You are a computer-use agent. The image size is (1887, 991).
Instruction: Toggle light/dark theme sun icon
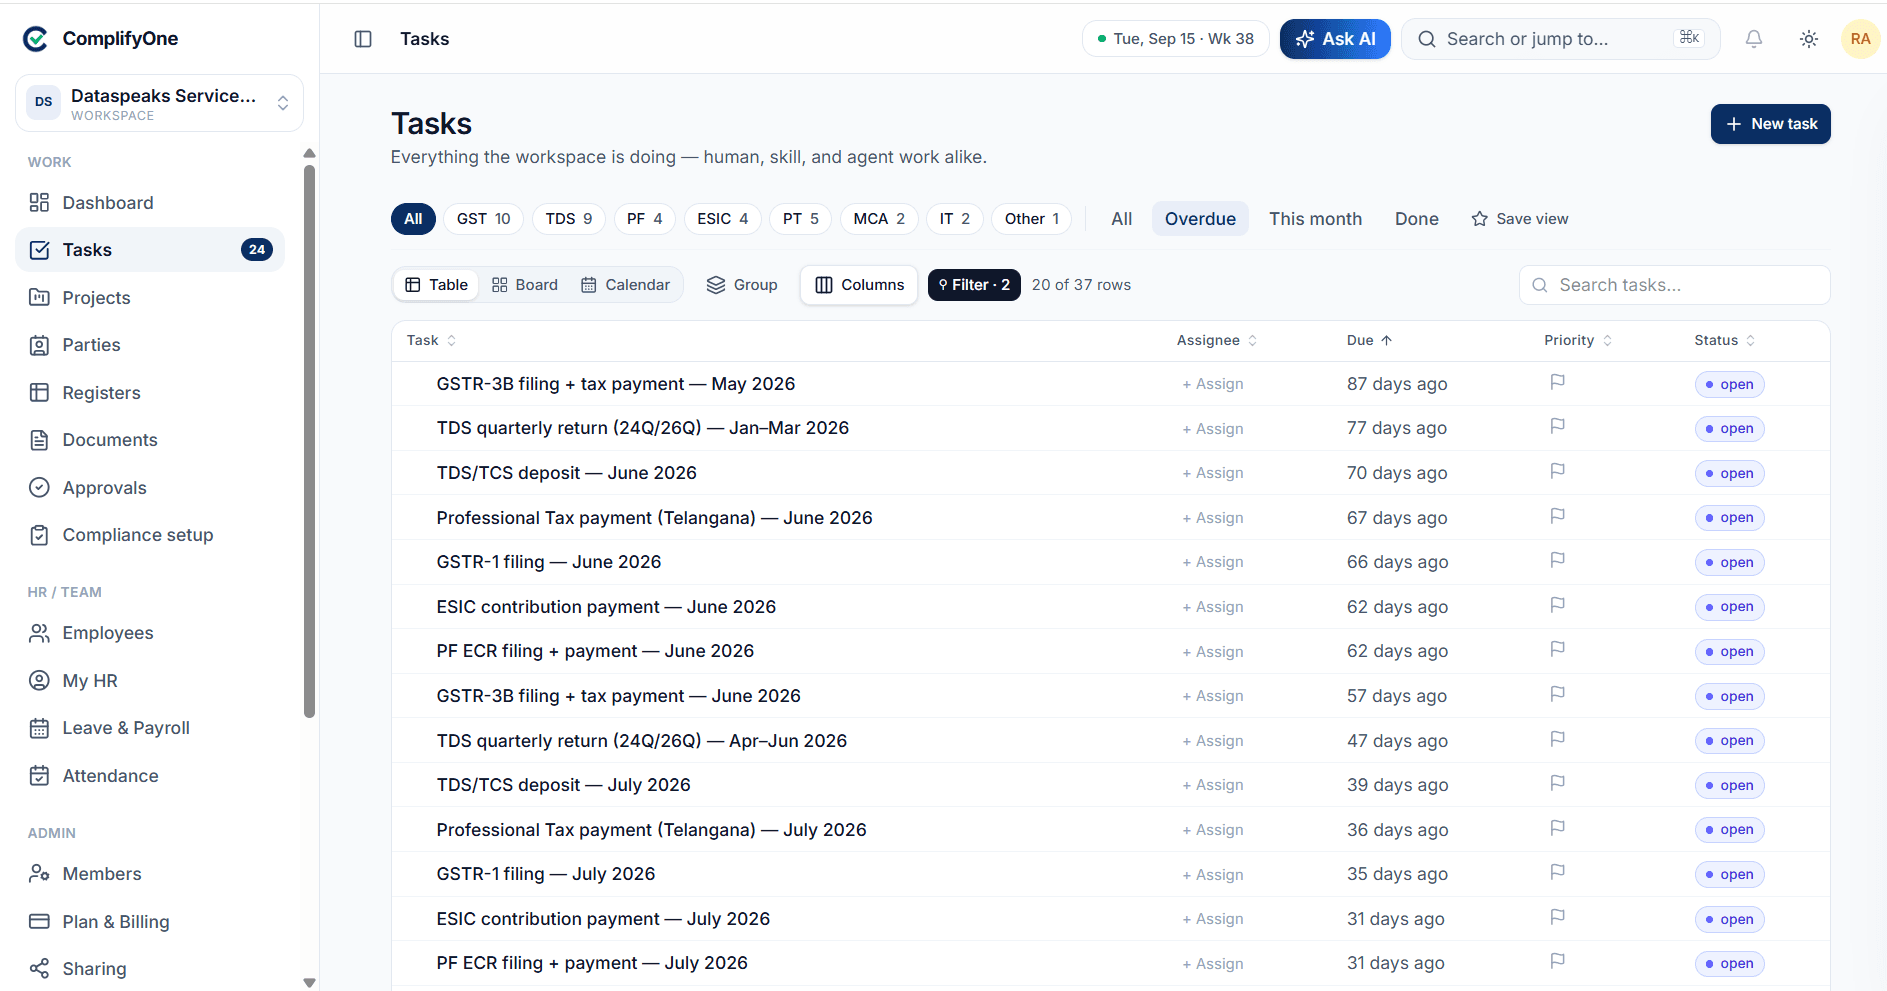1808,39
